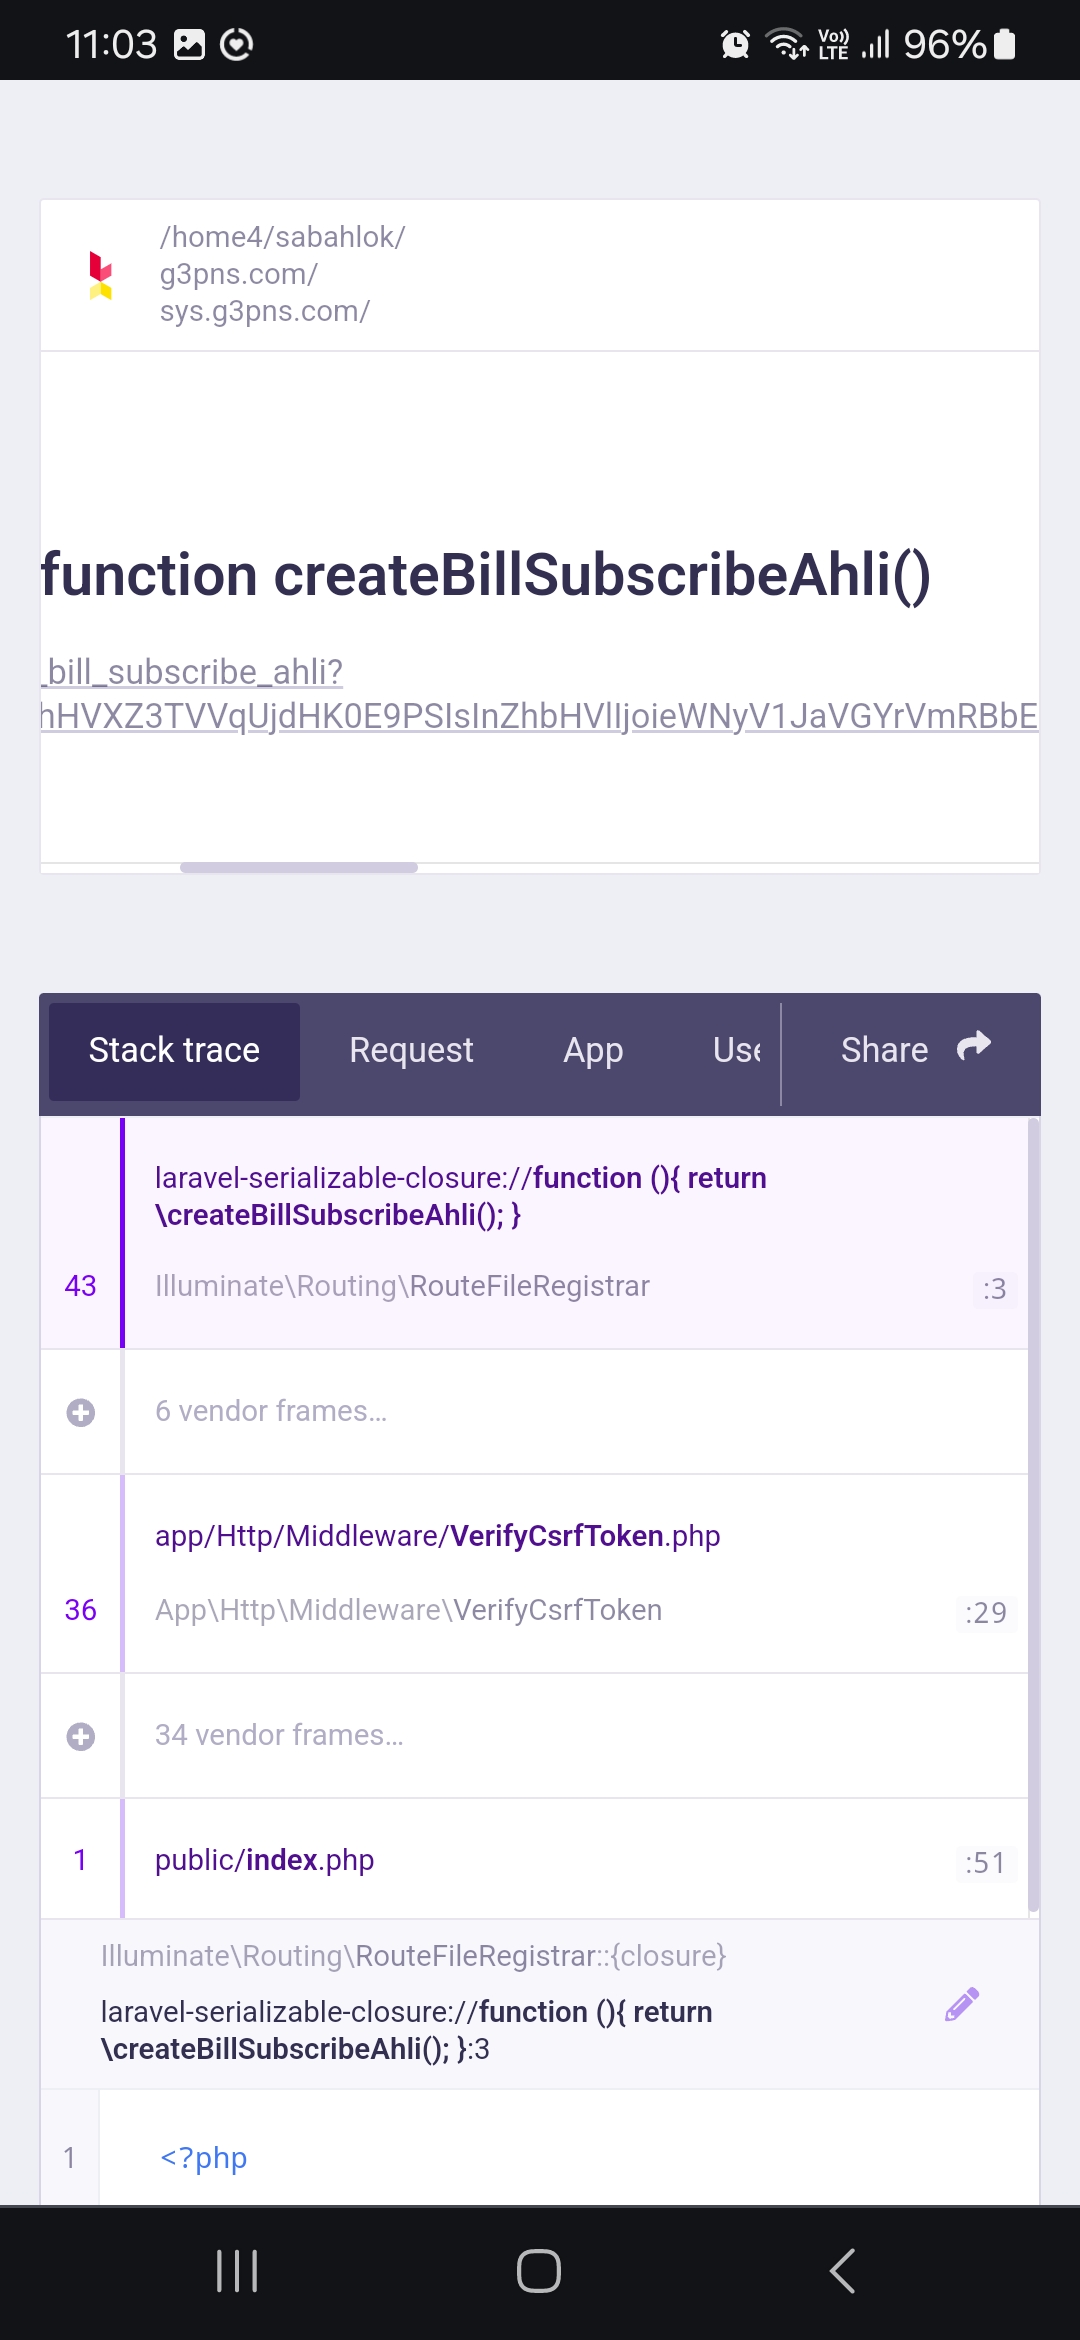Switch to the Request tab
The width and height of the screenshot is (1080, 2340).
[x=411, y=1050]
